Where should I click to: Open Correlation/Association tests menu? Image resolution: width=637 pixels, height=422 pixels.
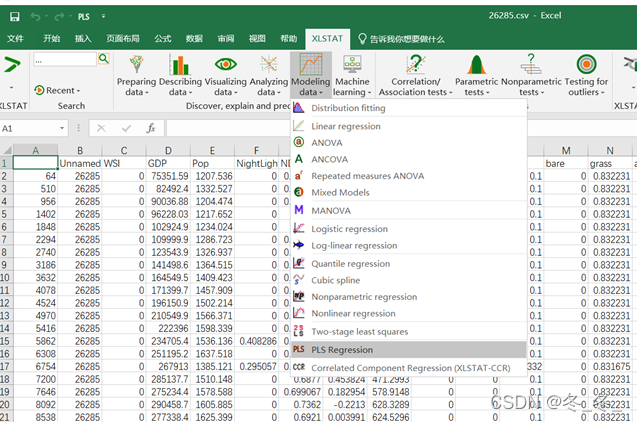(415, 75)
